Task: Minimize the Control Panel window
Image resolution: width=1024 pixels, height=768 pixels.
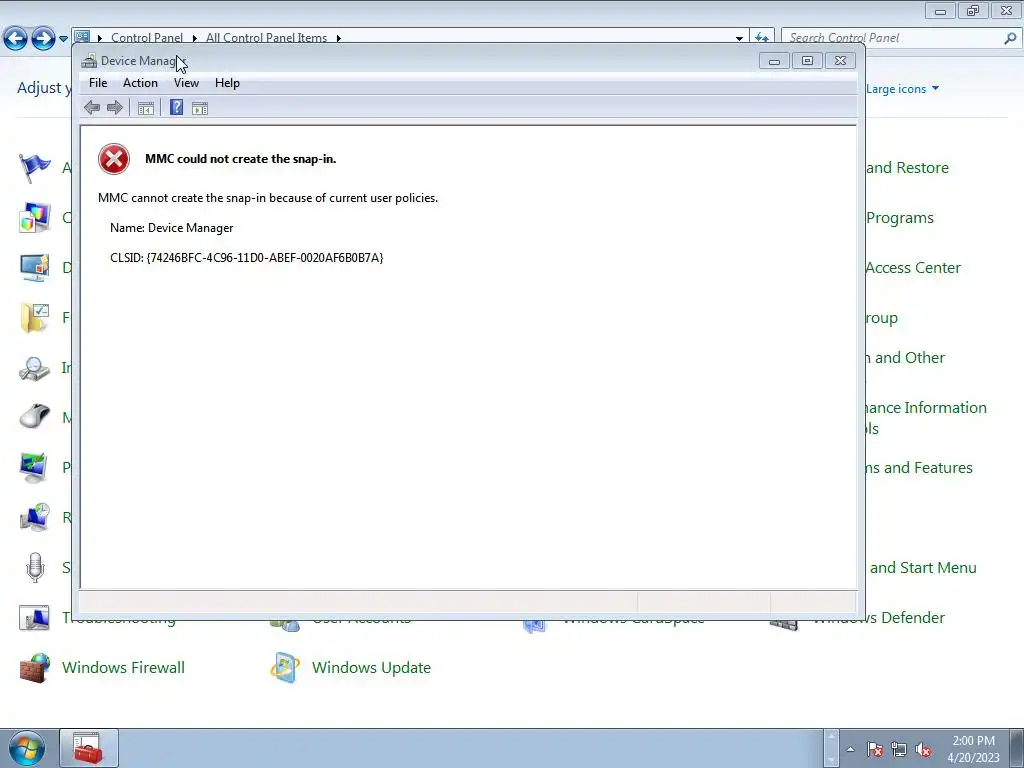Action: click(940, 11)
